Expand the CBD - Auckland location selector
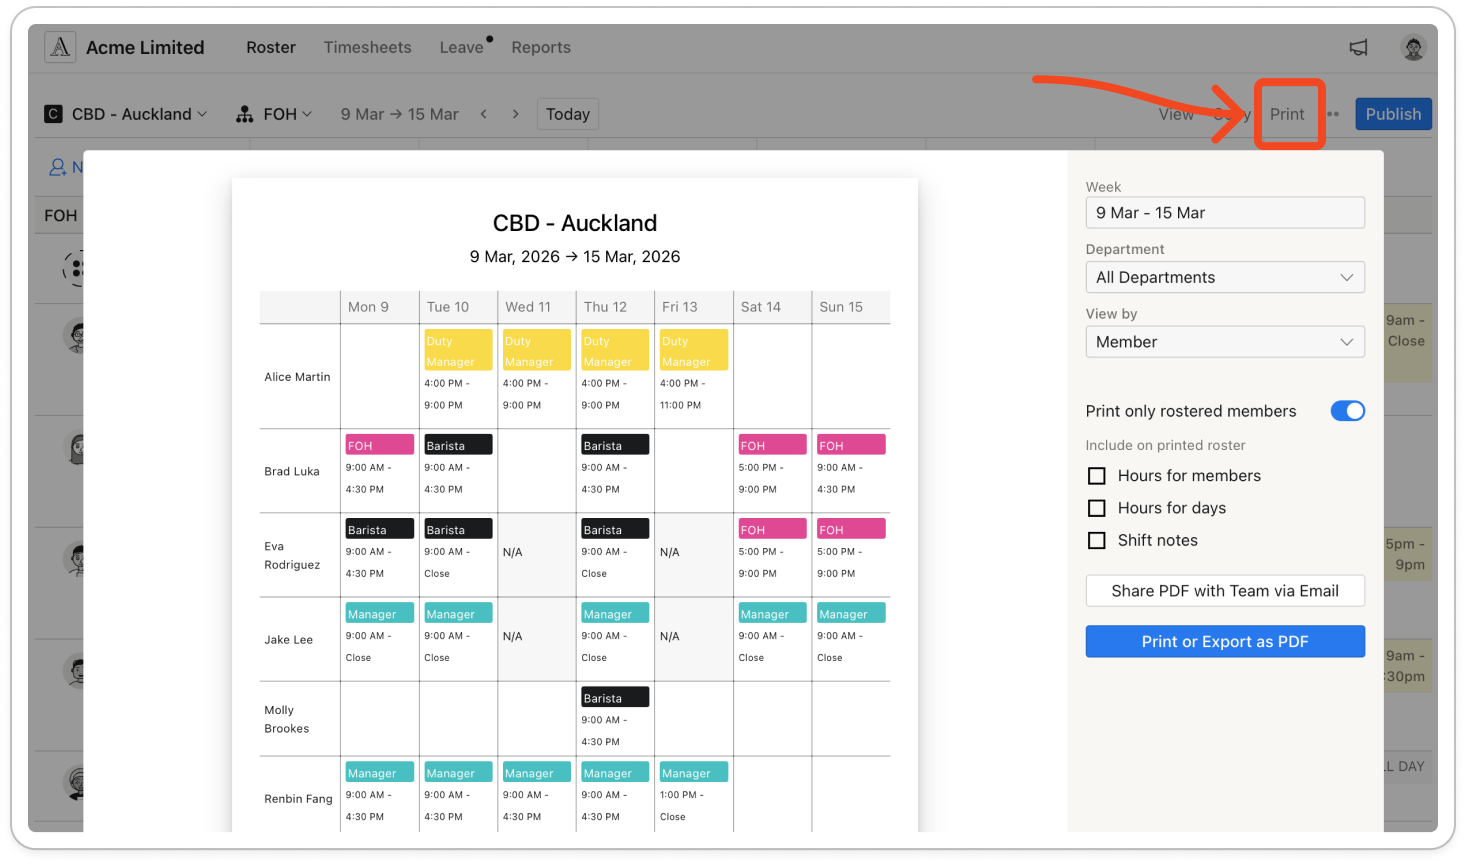Viewport: 1466px width, 865px height. point(139,114)
